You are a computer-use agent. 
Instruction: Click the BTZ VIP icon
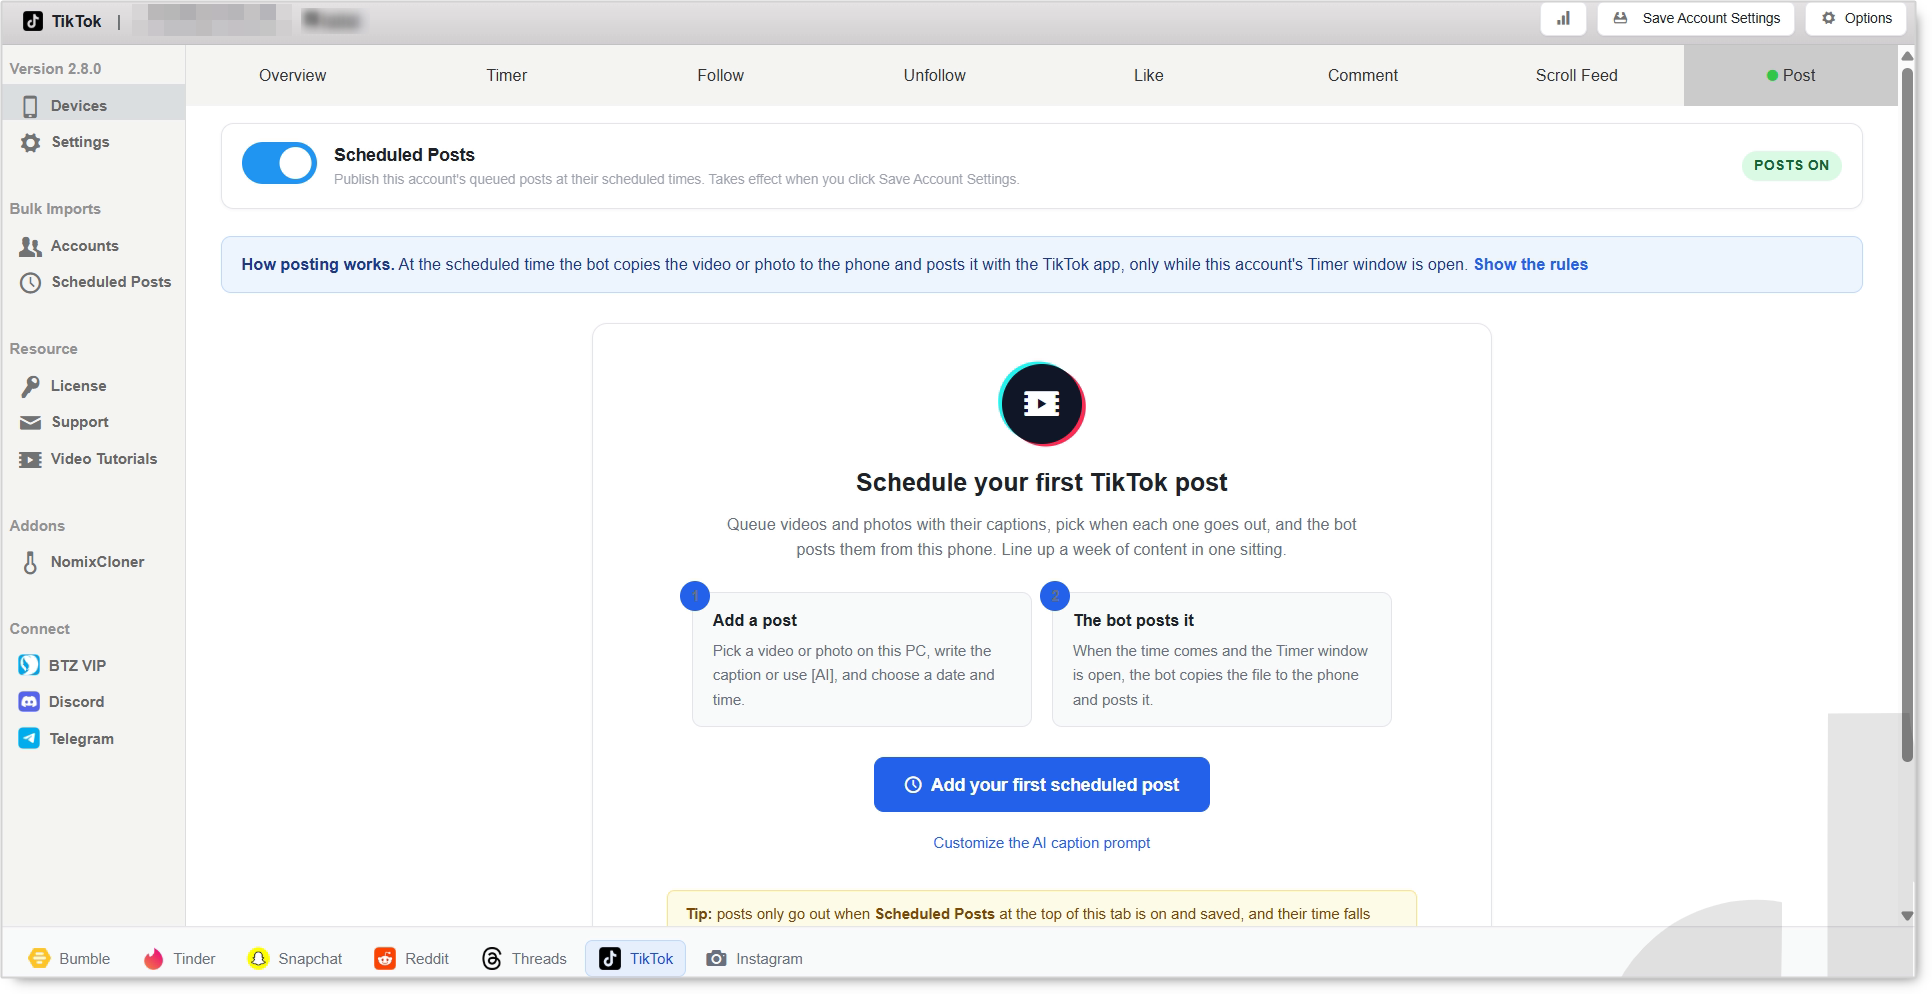(29, 665)
